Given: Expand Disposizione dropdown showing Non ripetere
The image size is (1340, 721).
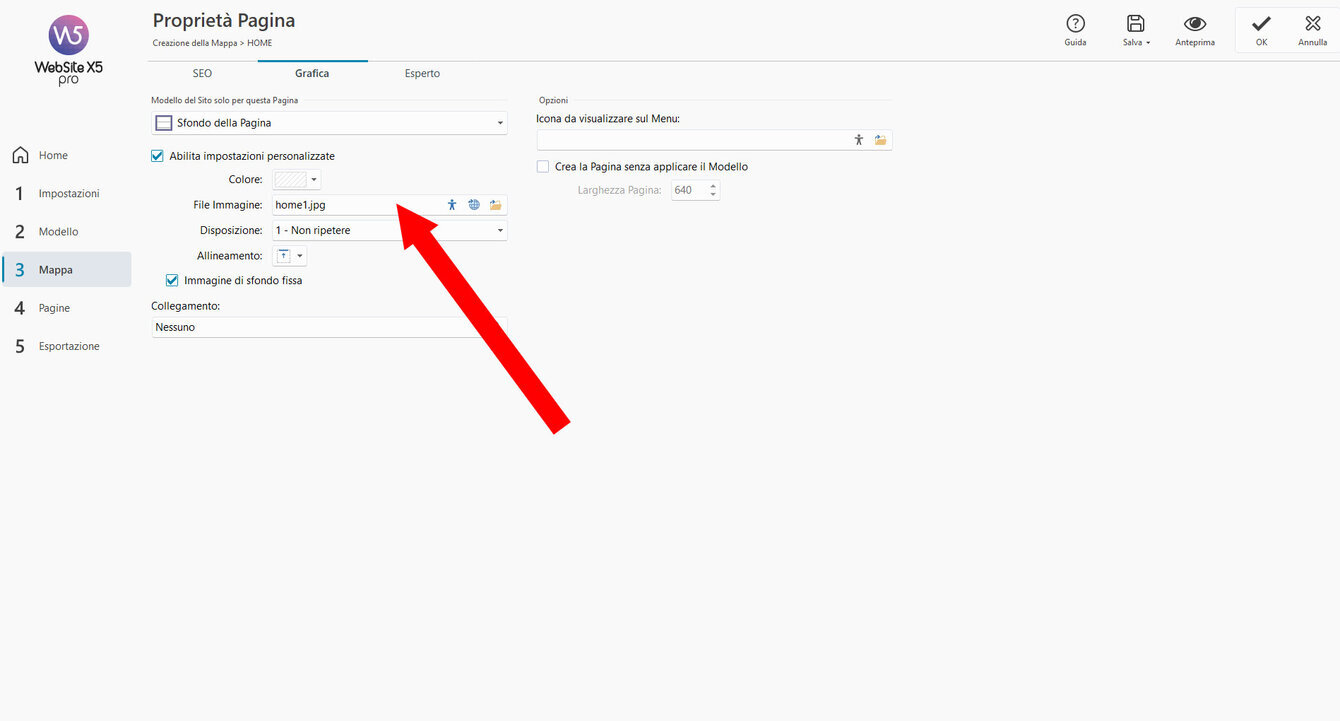Looking at the screenshot, I should [x=389, y=231].
